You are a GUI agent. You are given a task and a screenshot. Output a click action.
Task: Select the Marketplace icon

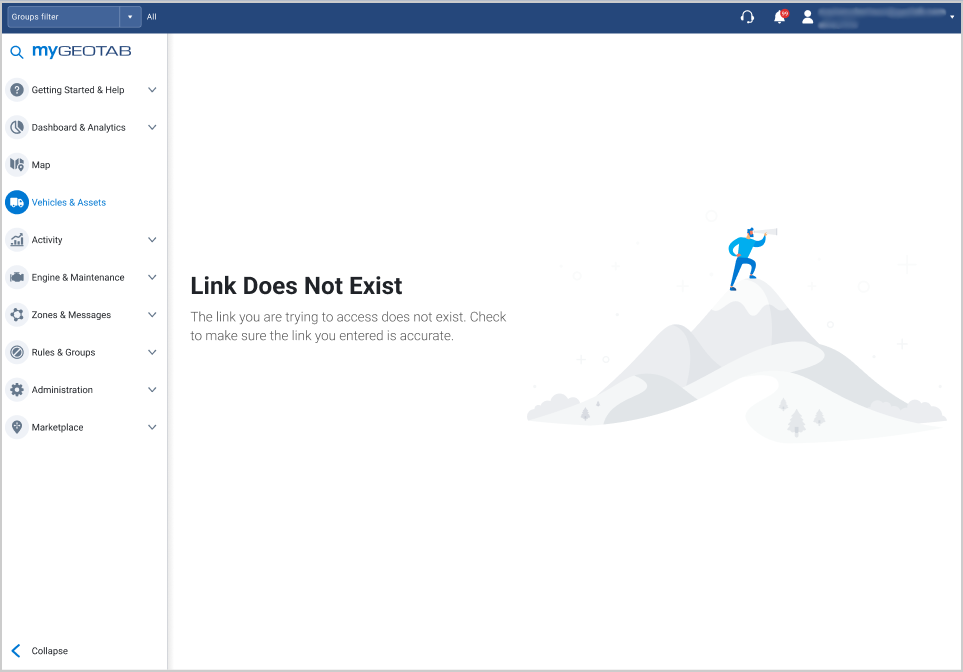(x=17, y=427)
